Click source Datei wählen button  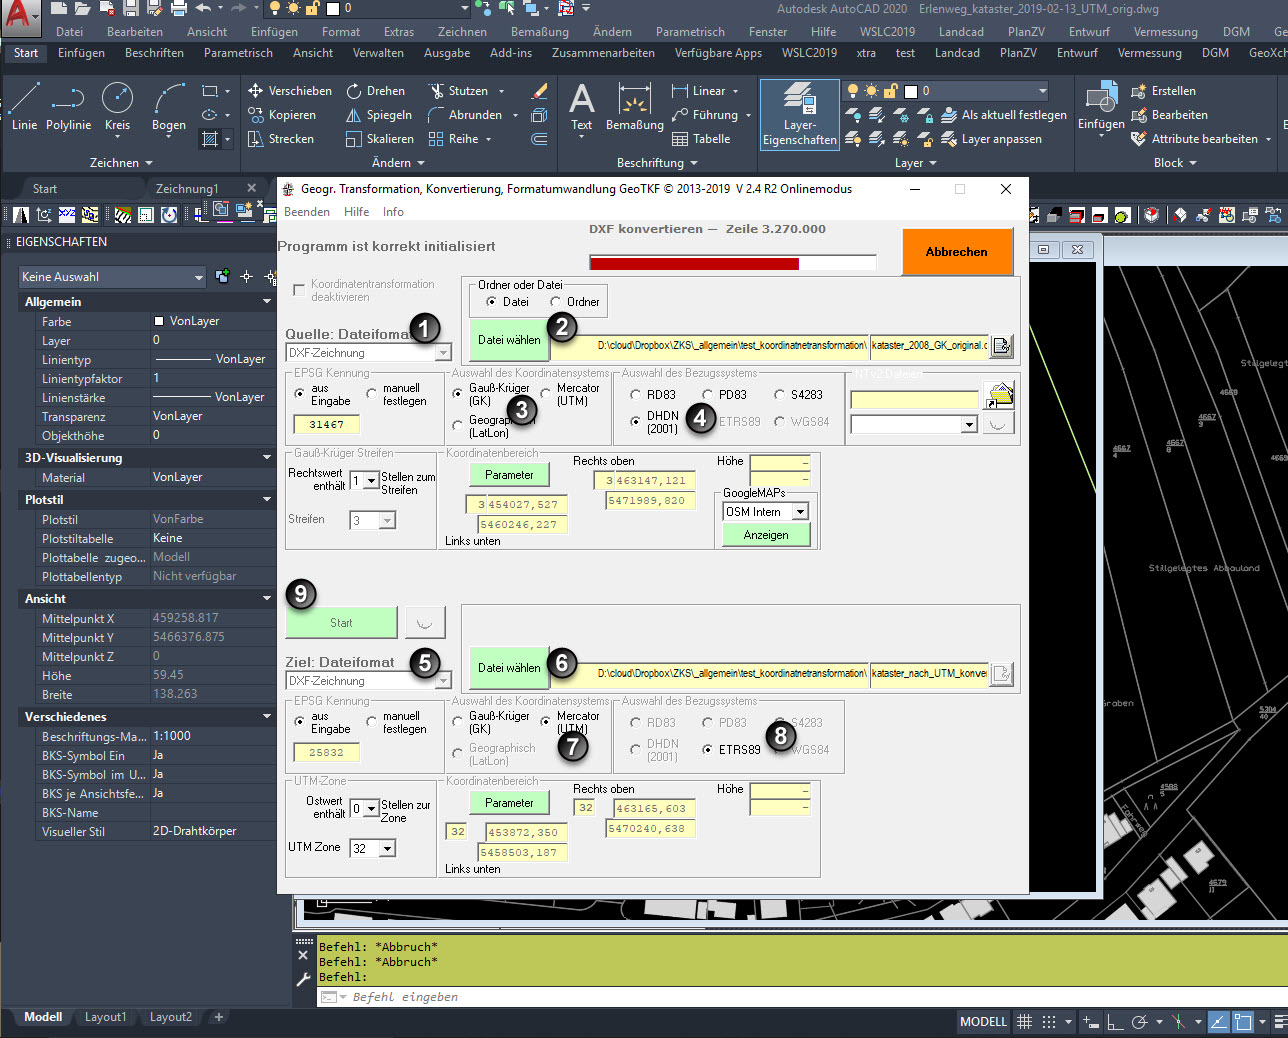pos(509,340)
